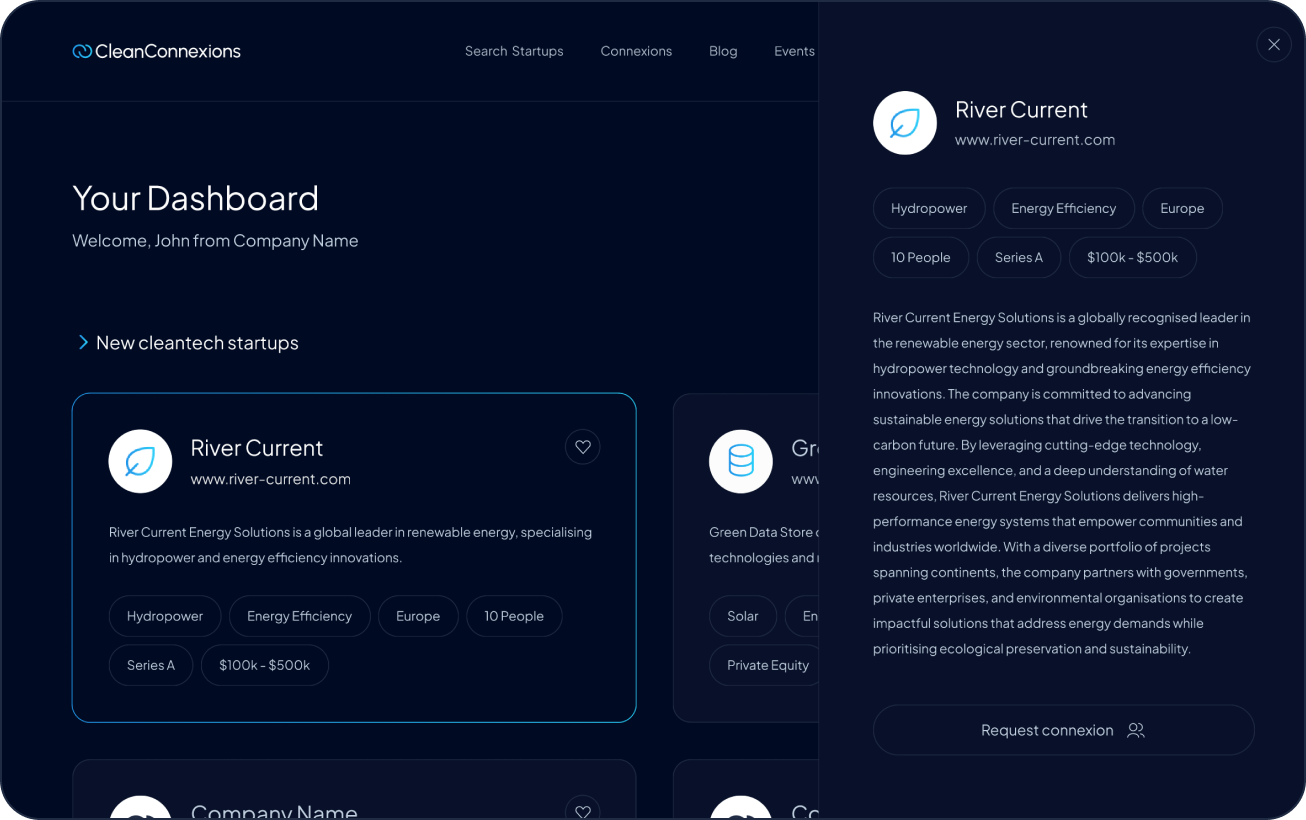
Task: Go to Connexions menu item
Action: pyautogui.click(x=636, y=51)
